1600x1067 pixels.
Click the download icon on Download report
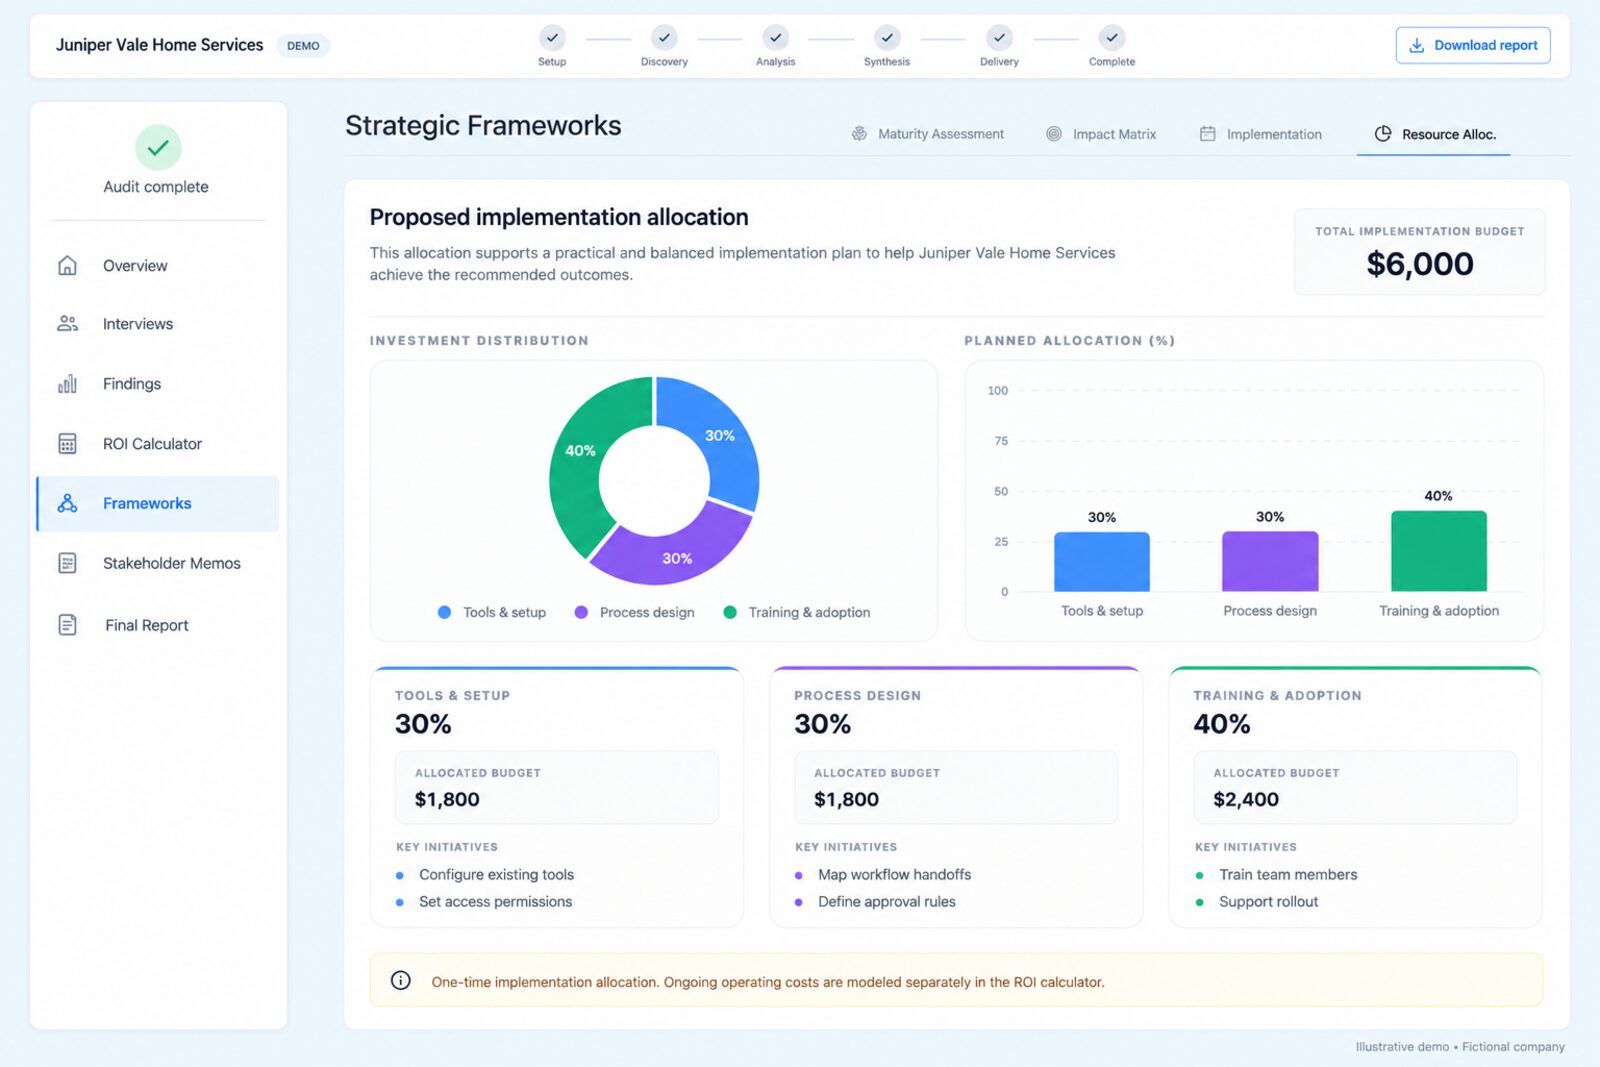click(x=1416, y=45)
